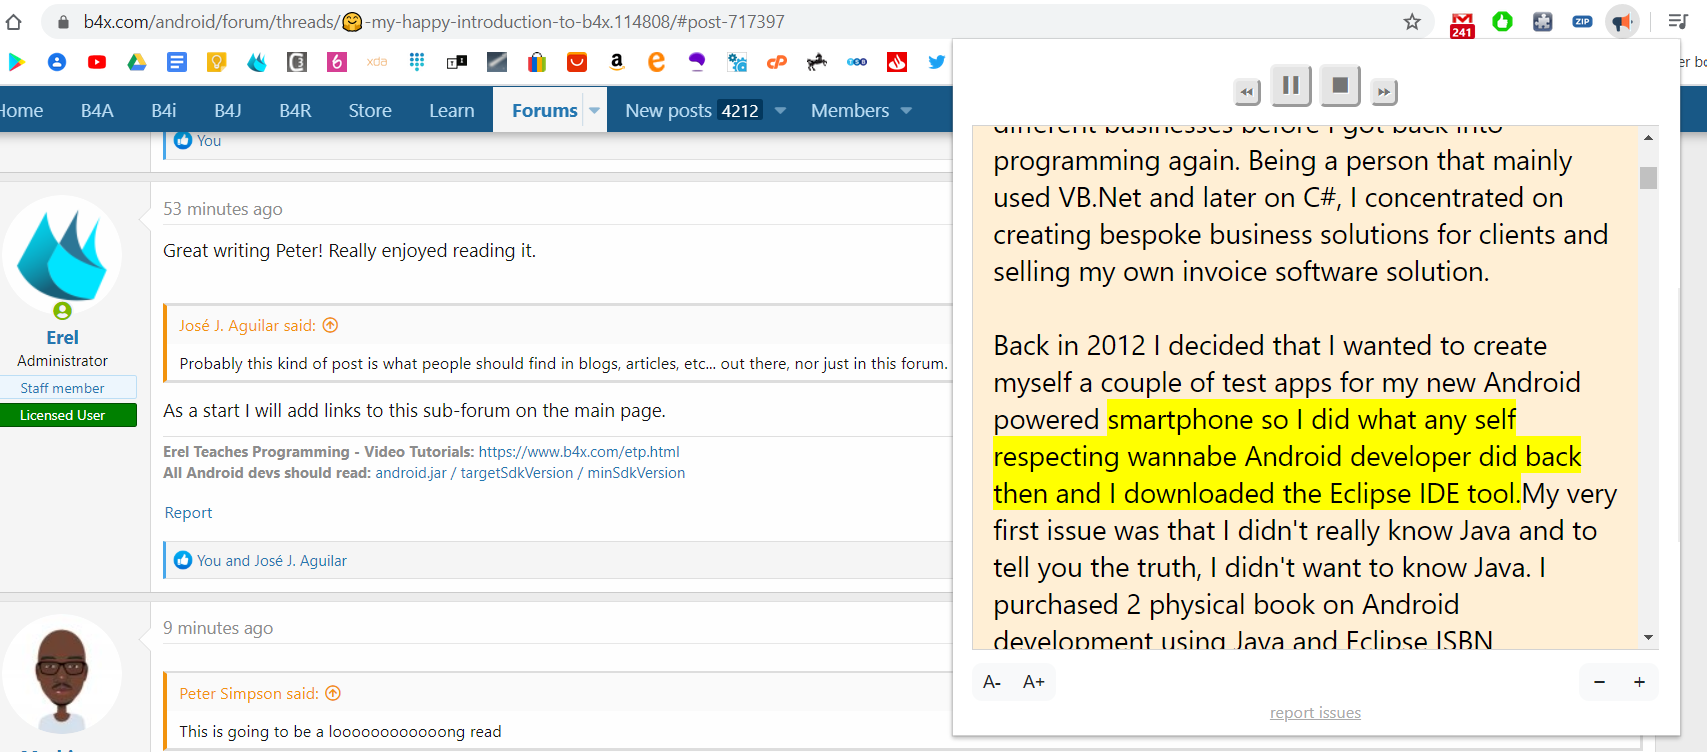The height and width of the screenshot is (752, 1707).
Task: Jump to Peter Simpson's quoted post arrow
Action: tap(334, 693)
